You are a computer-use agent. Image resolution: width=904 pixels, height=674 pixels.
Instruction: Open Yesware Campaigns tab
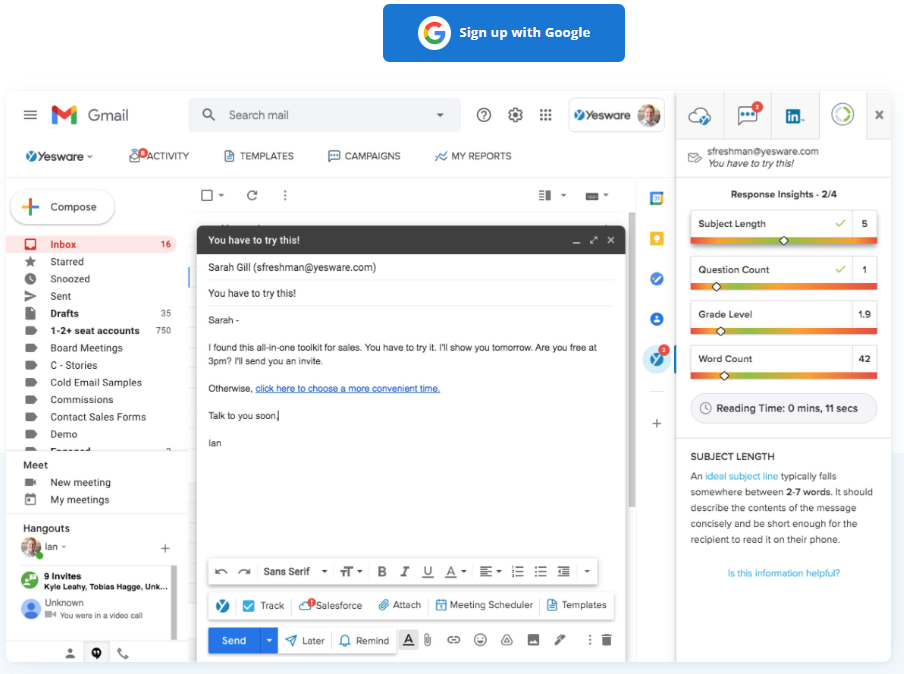[x=364, y=156]
